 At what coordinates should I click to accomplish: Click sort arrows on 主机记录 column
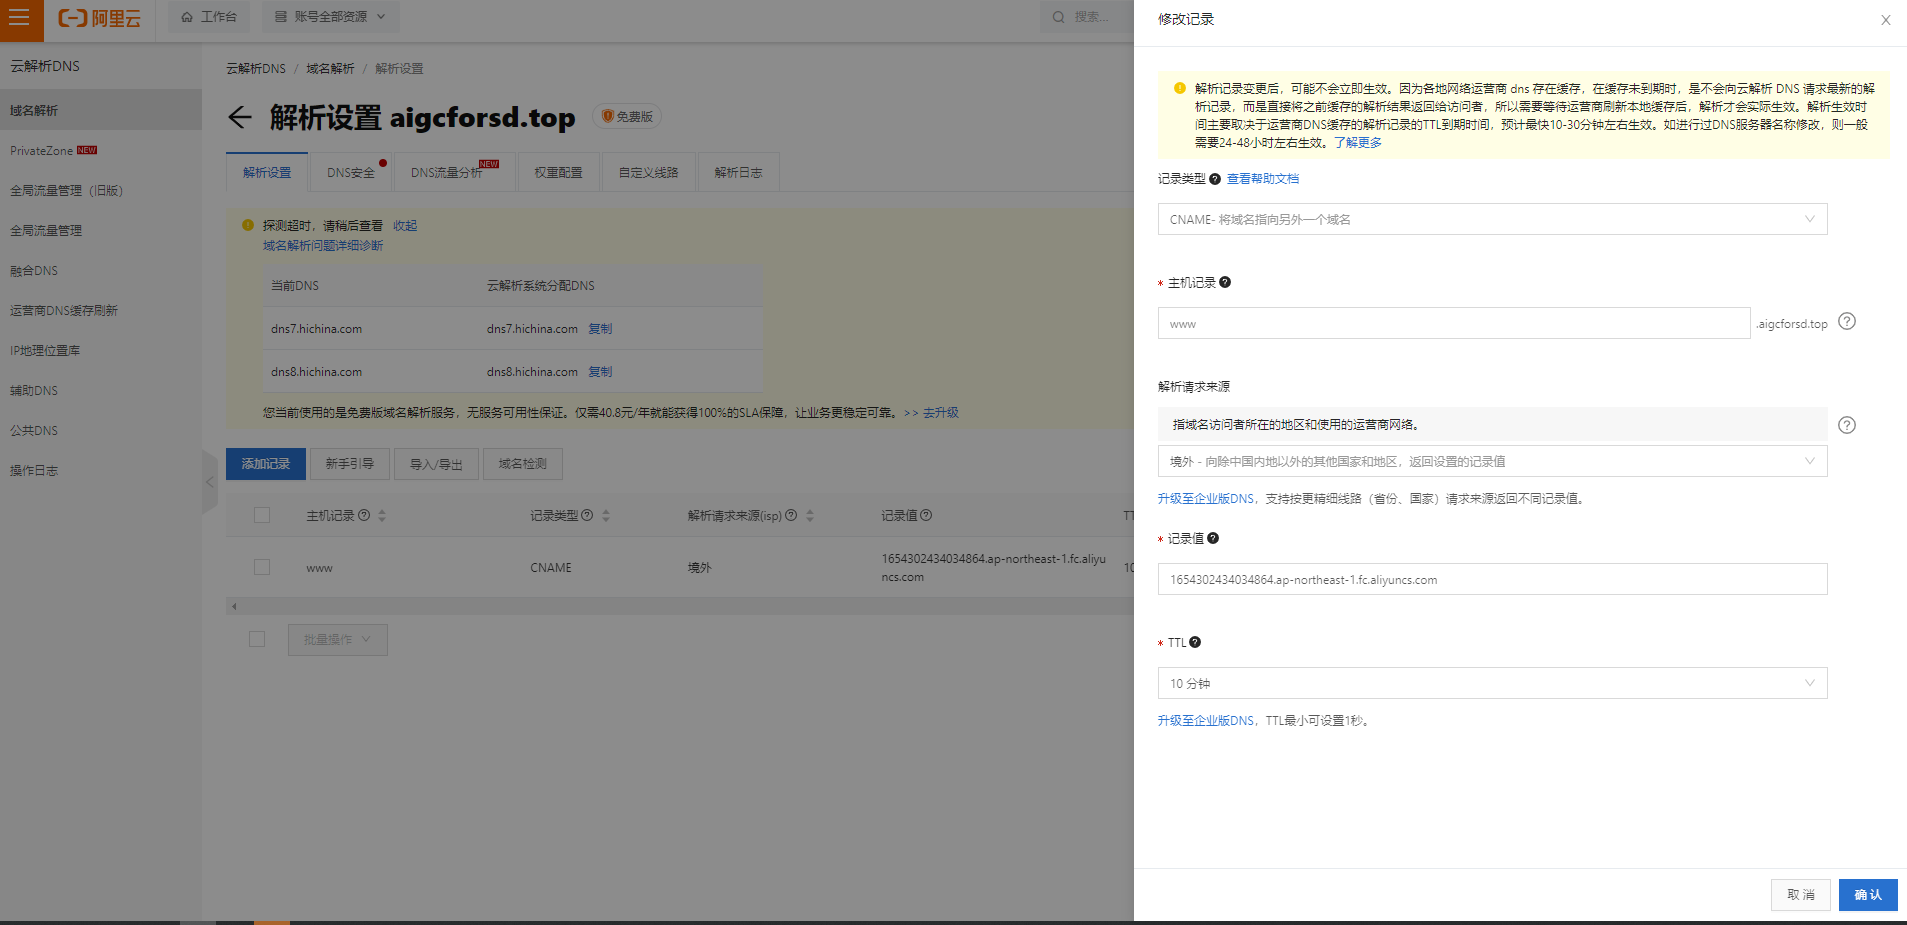[x=382, y=516]
